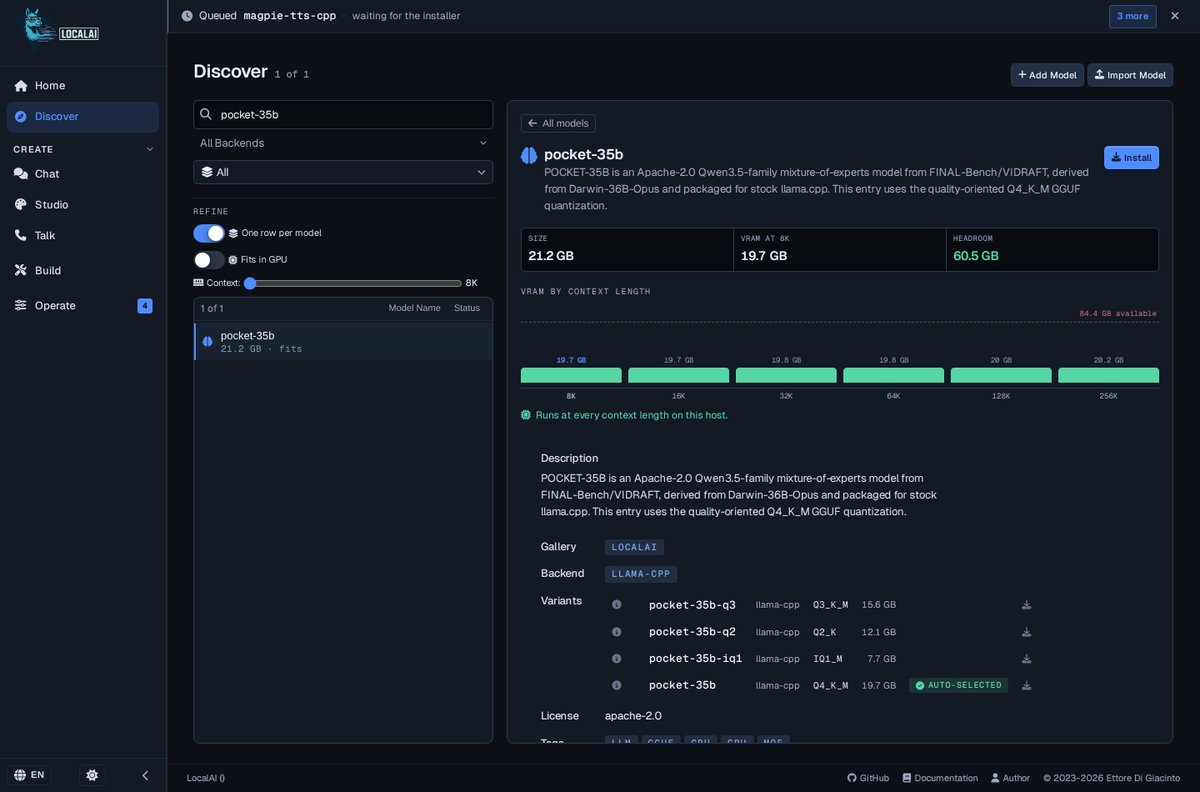Click Add Model button
The image size is (1200, 792).
tap(1047, 75)
